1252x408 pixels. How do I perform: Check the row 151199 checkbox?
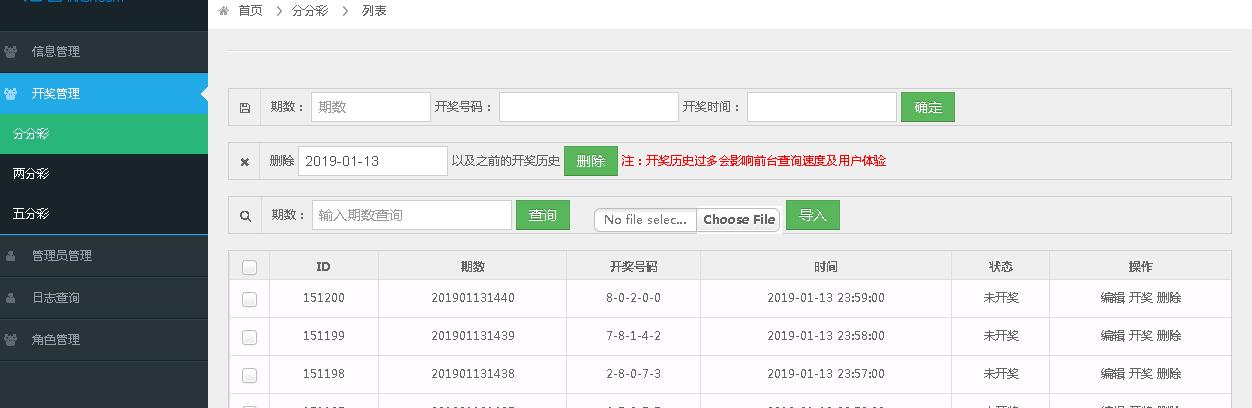tap(249, 337)
